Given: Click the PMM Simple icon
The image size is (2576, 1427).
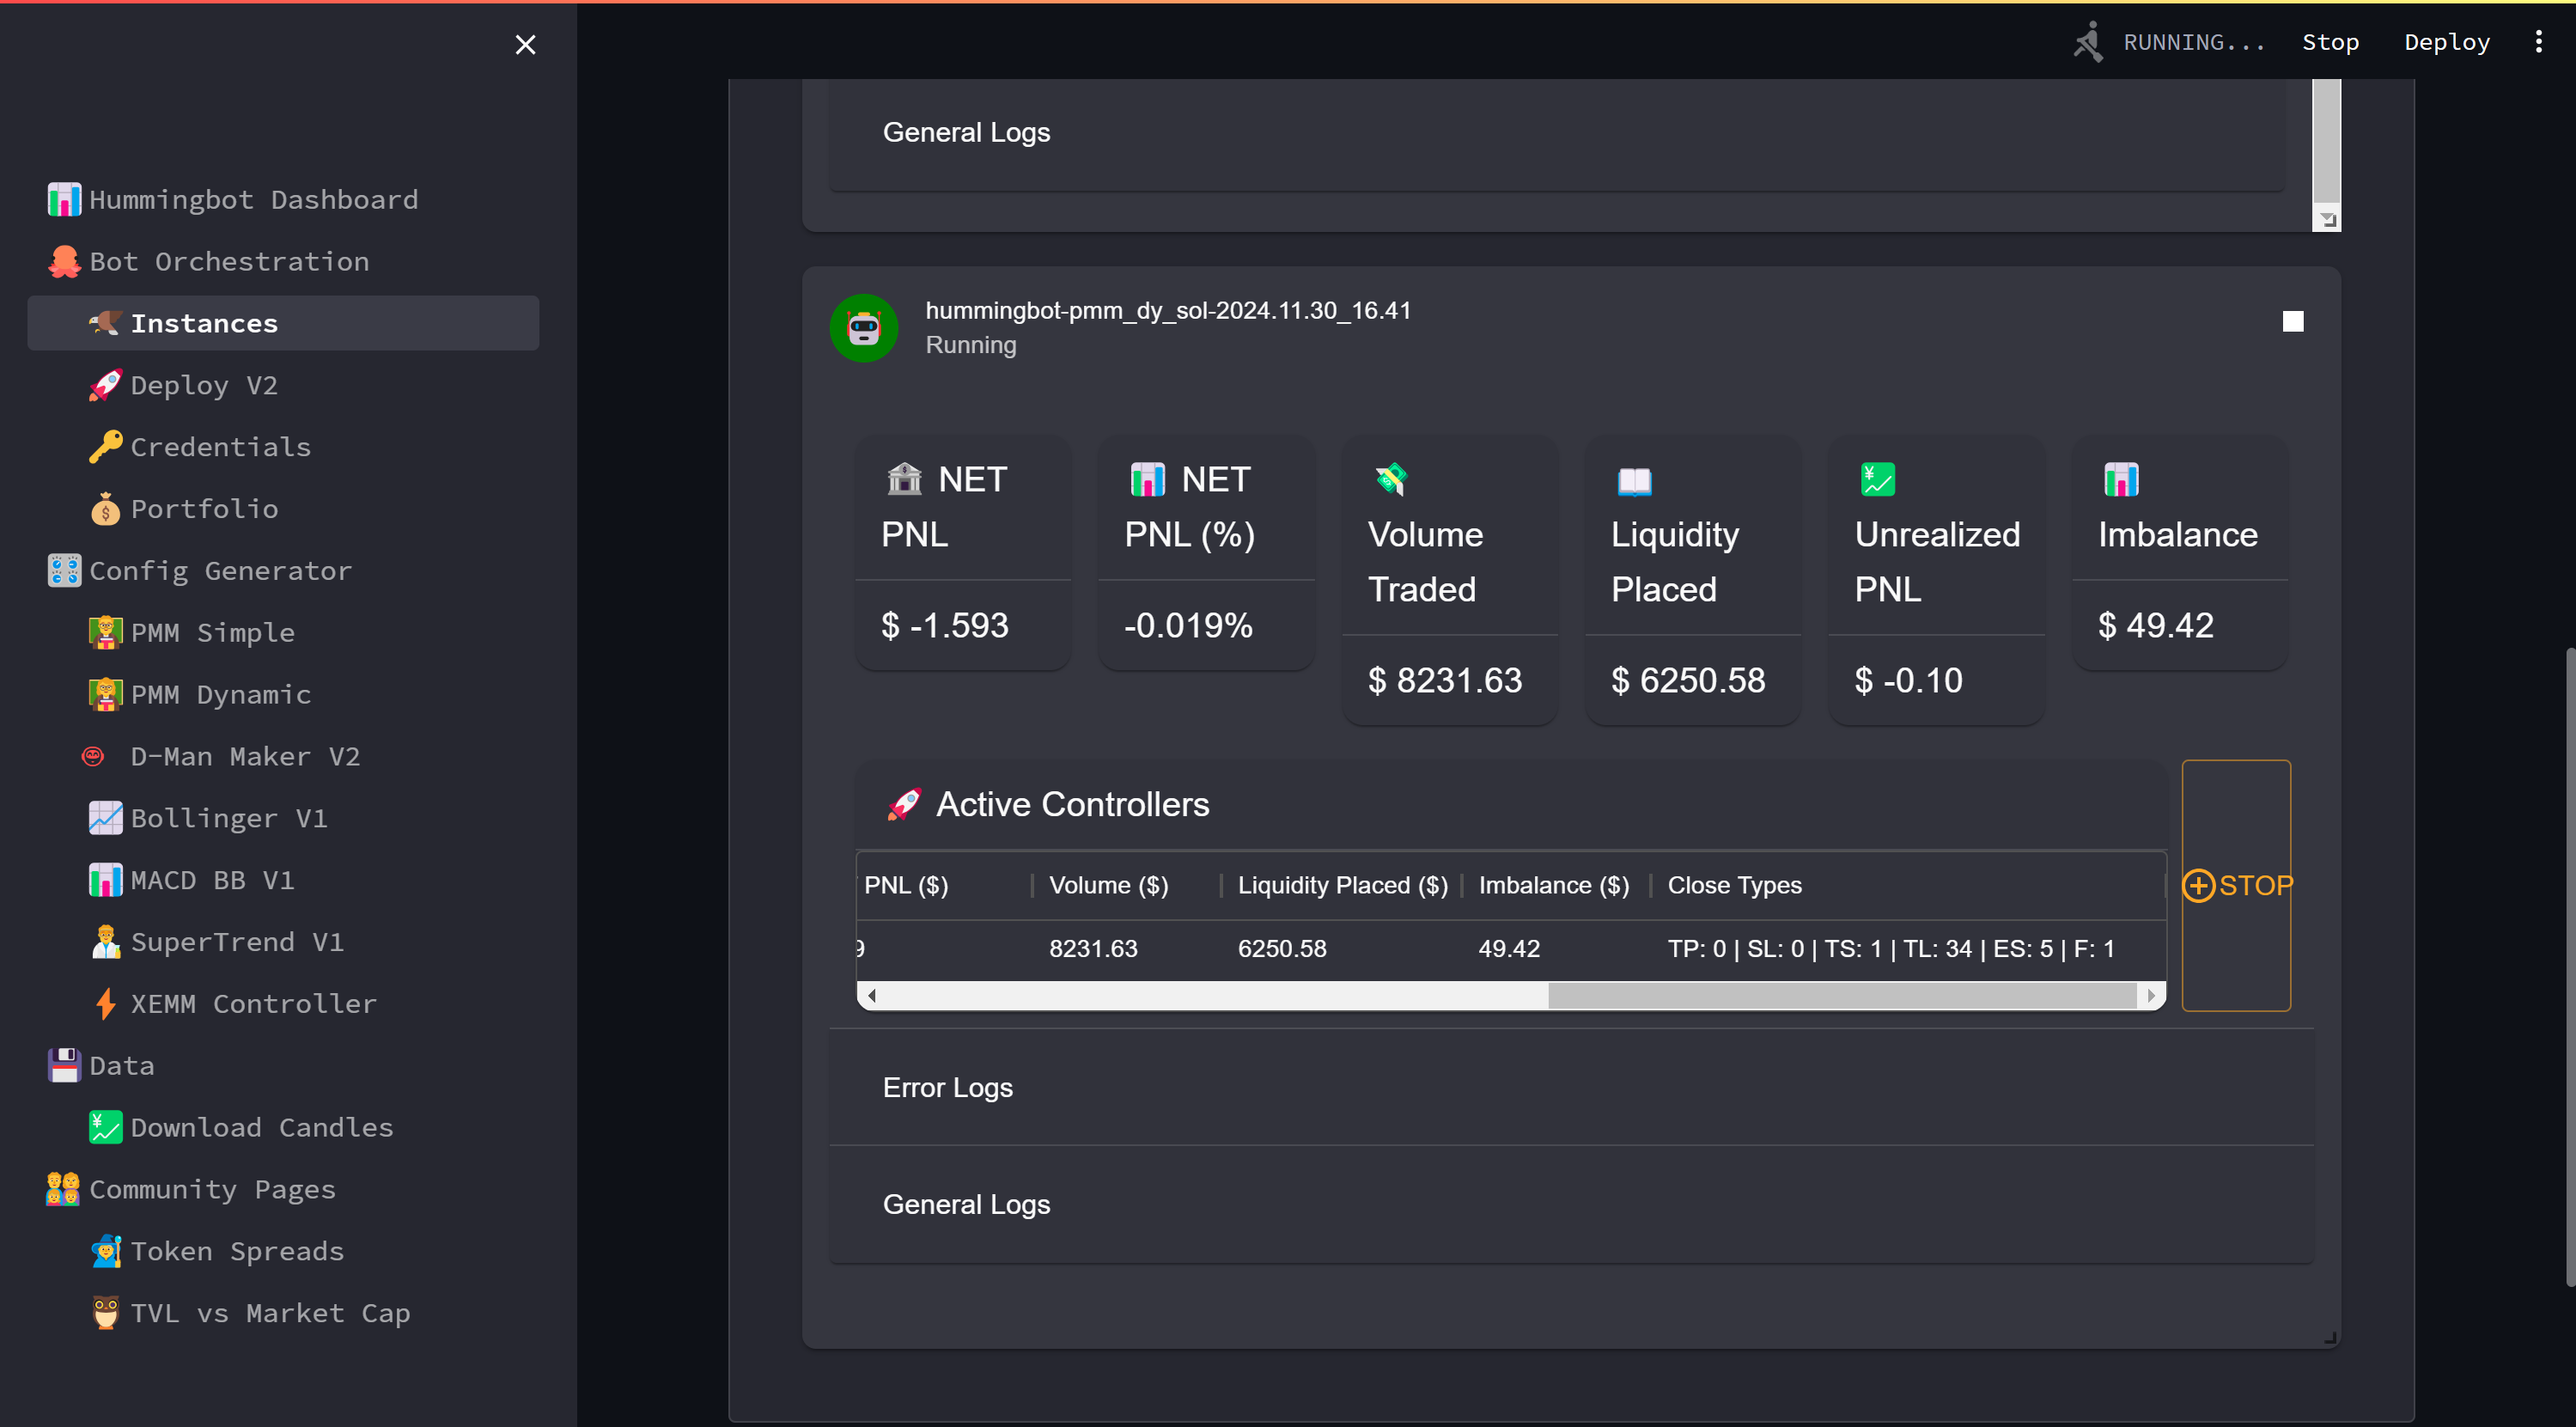Looking at the screenshot, I should 105,633.
